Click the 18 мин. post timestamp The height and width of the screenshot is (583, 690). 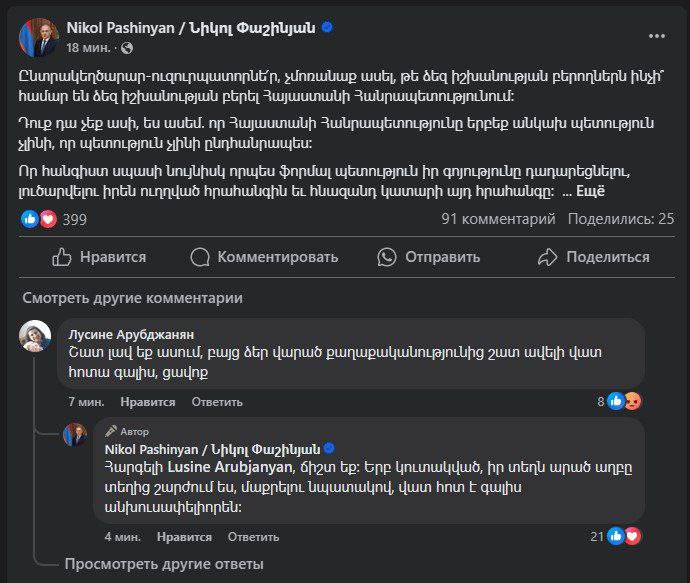pyautogui.click(x=89, y=48)
